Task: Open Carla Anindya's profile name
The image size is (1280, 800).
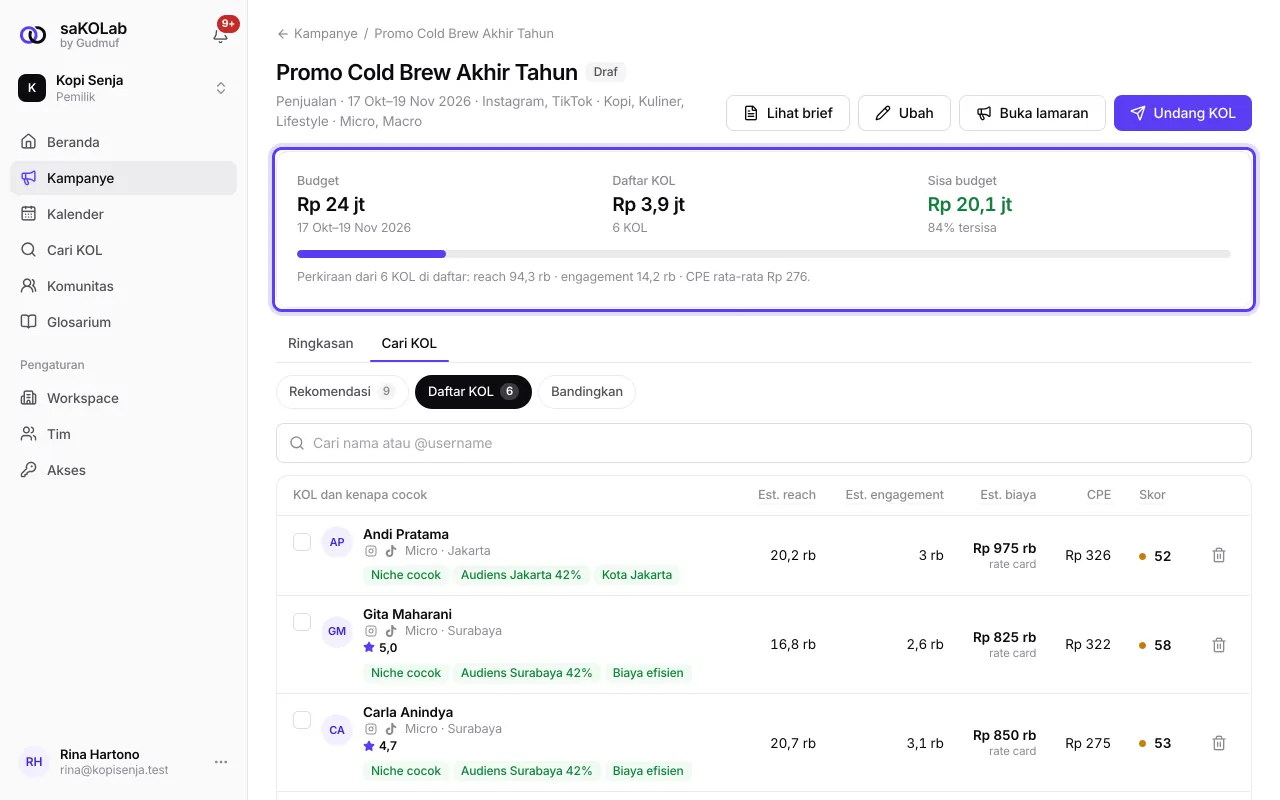Action: point(408,712)
